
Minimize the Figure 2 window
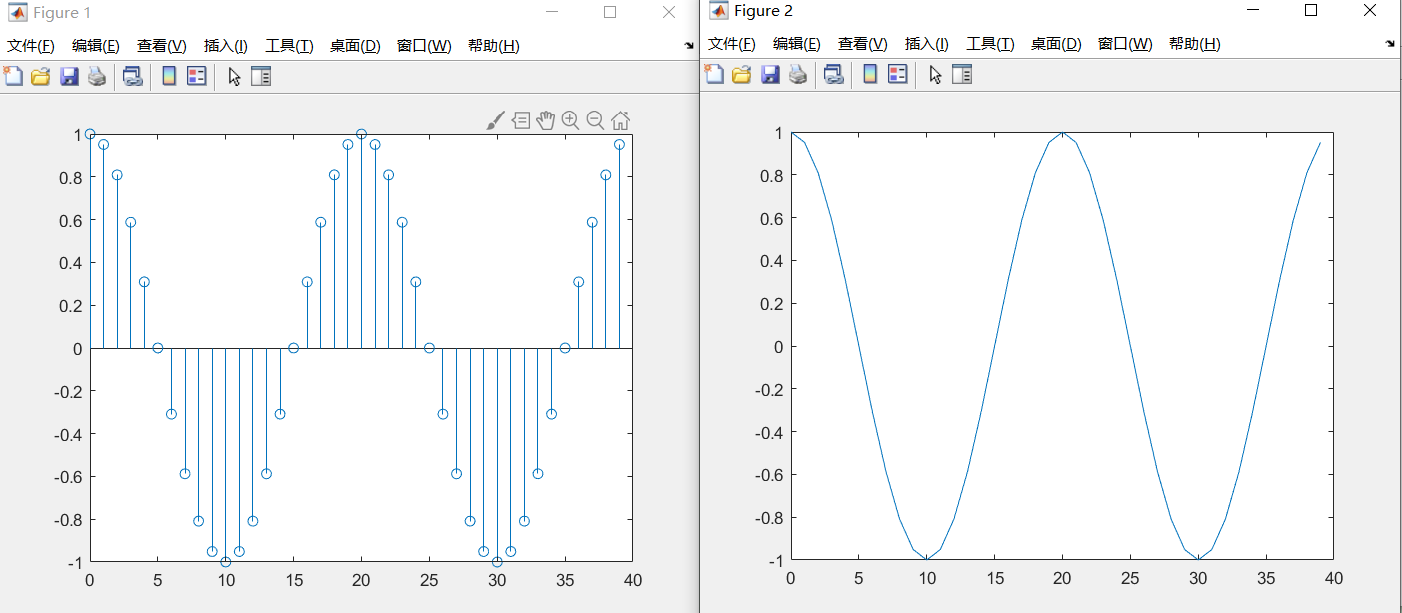point(1252,10)
